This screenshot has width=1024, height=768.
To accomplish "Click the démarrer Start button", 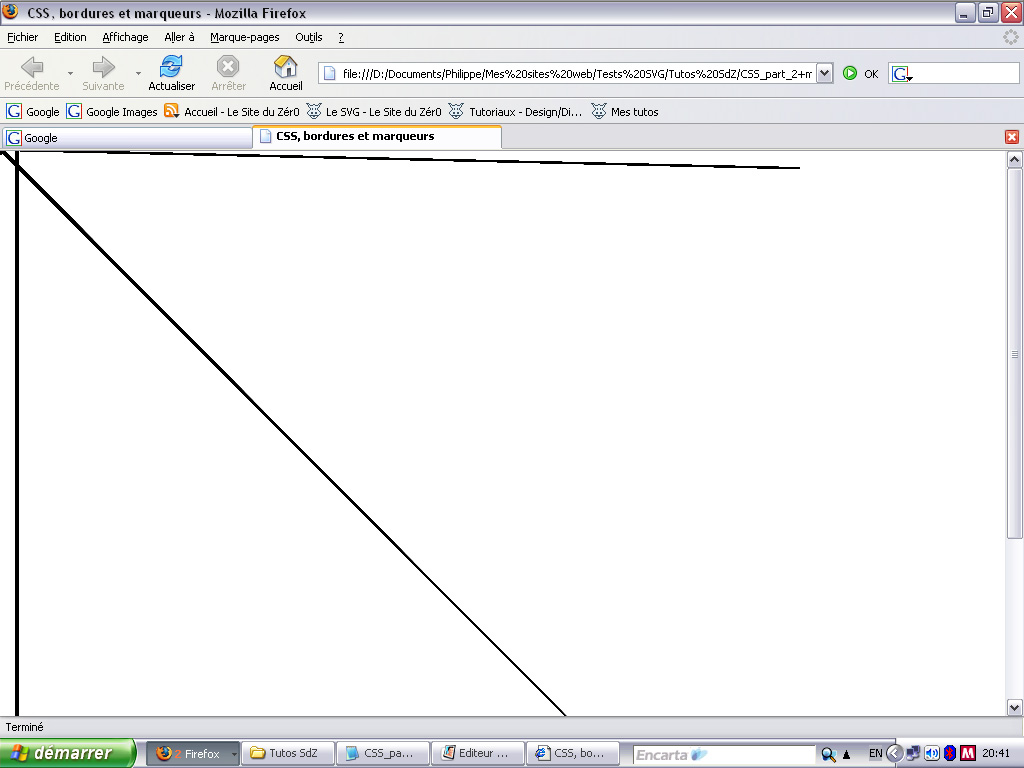I will (68, 753).
